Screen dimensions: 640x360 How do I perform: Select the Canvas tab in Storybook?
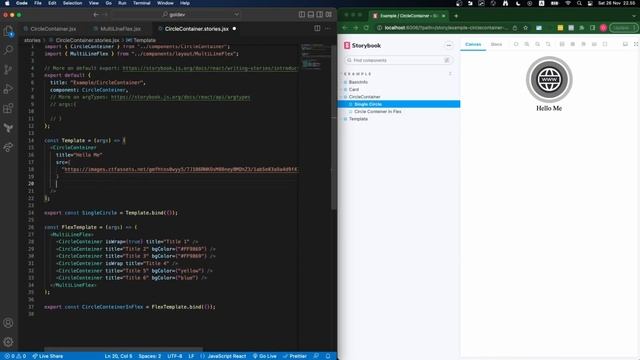point(473,44)
